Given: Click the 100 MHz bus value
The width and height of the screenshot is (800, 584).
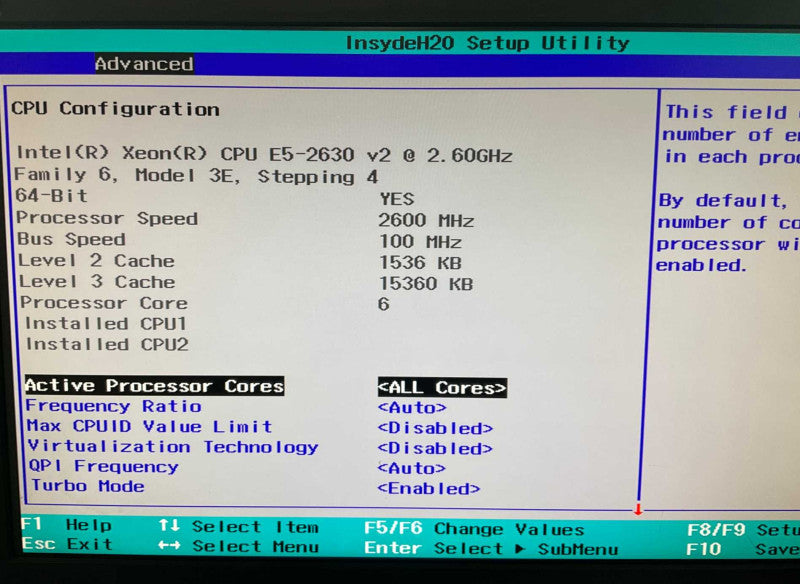Looking at the screenshot, I should point(420,241).
